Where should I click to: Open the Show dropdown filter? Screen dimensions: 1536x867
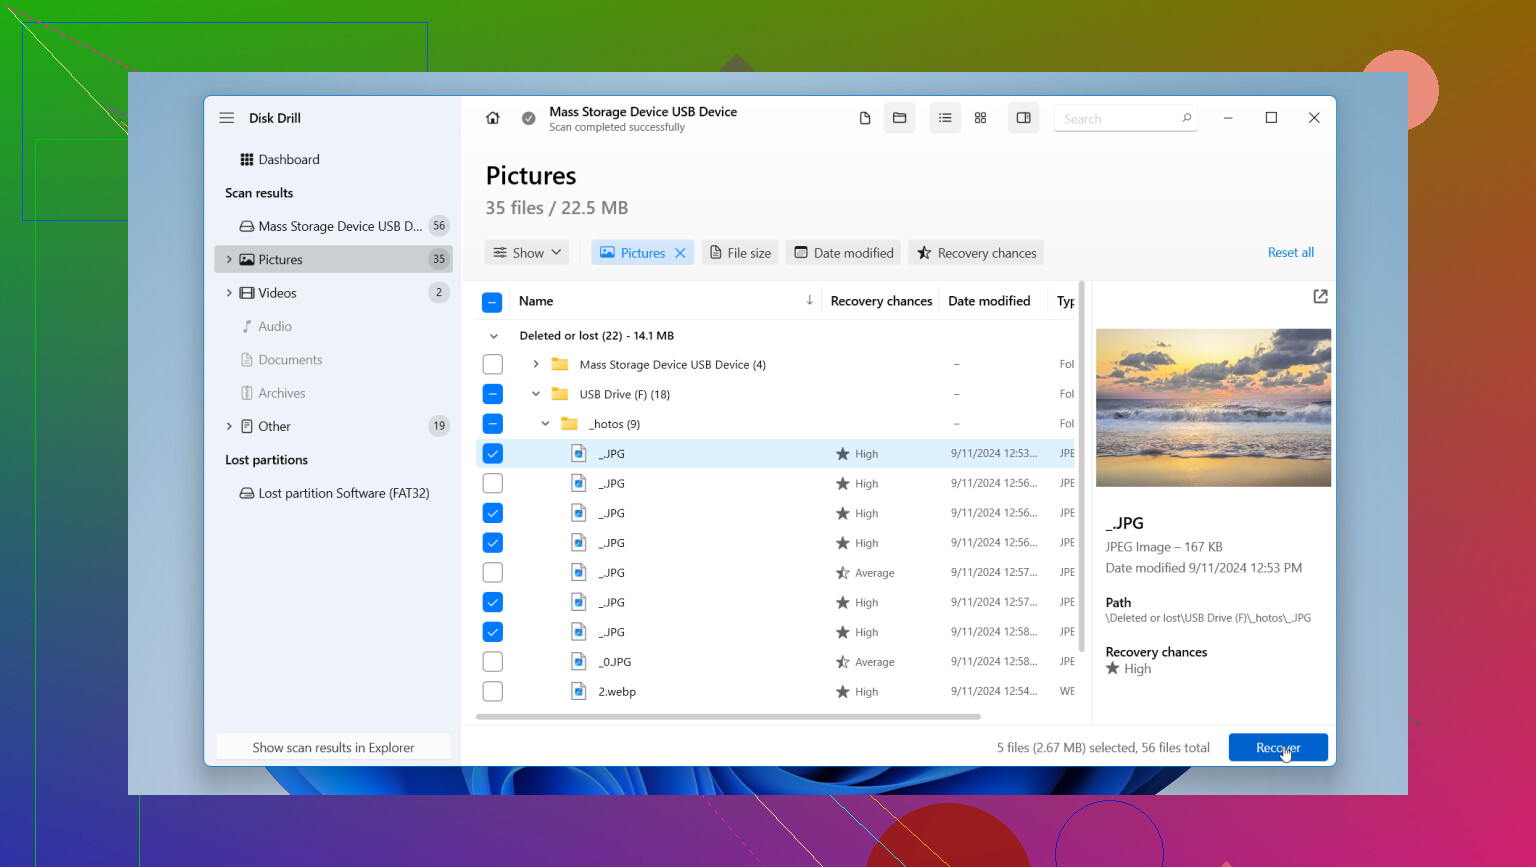(x=527, y=253)
